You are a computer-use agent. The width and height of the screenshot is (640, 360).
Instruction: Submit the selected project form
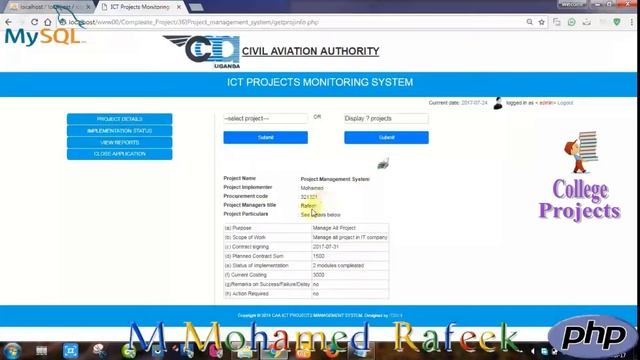[265, 138]
